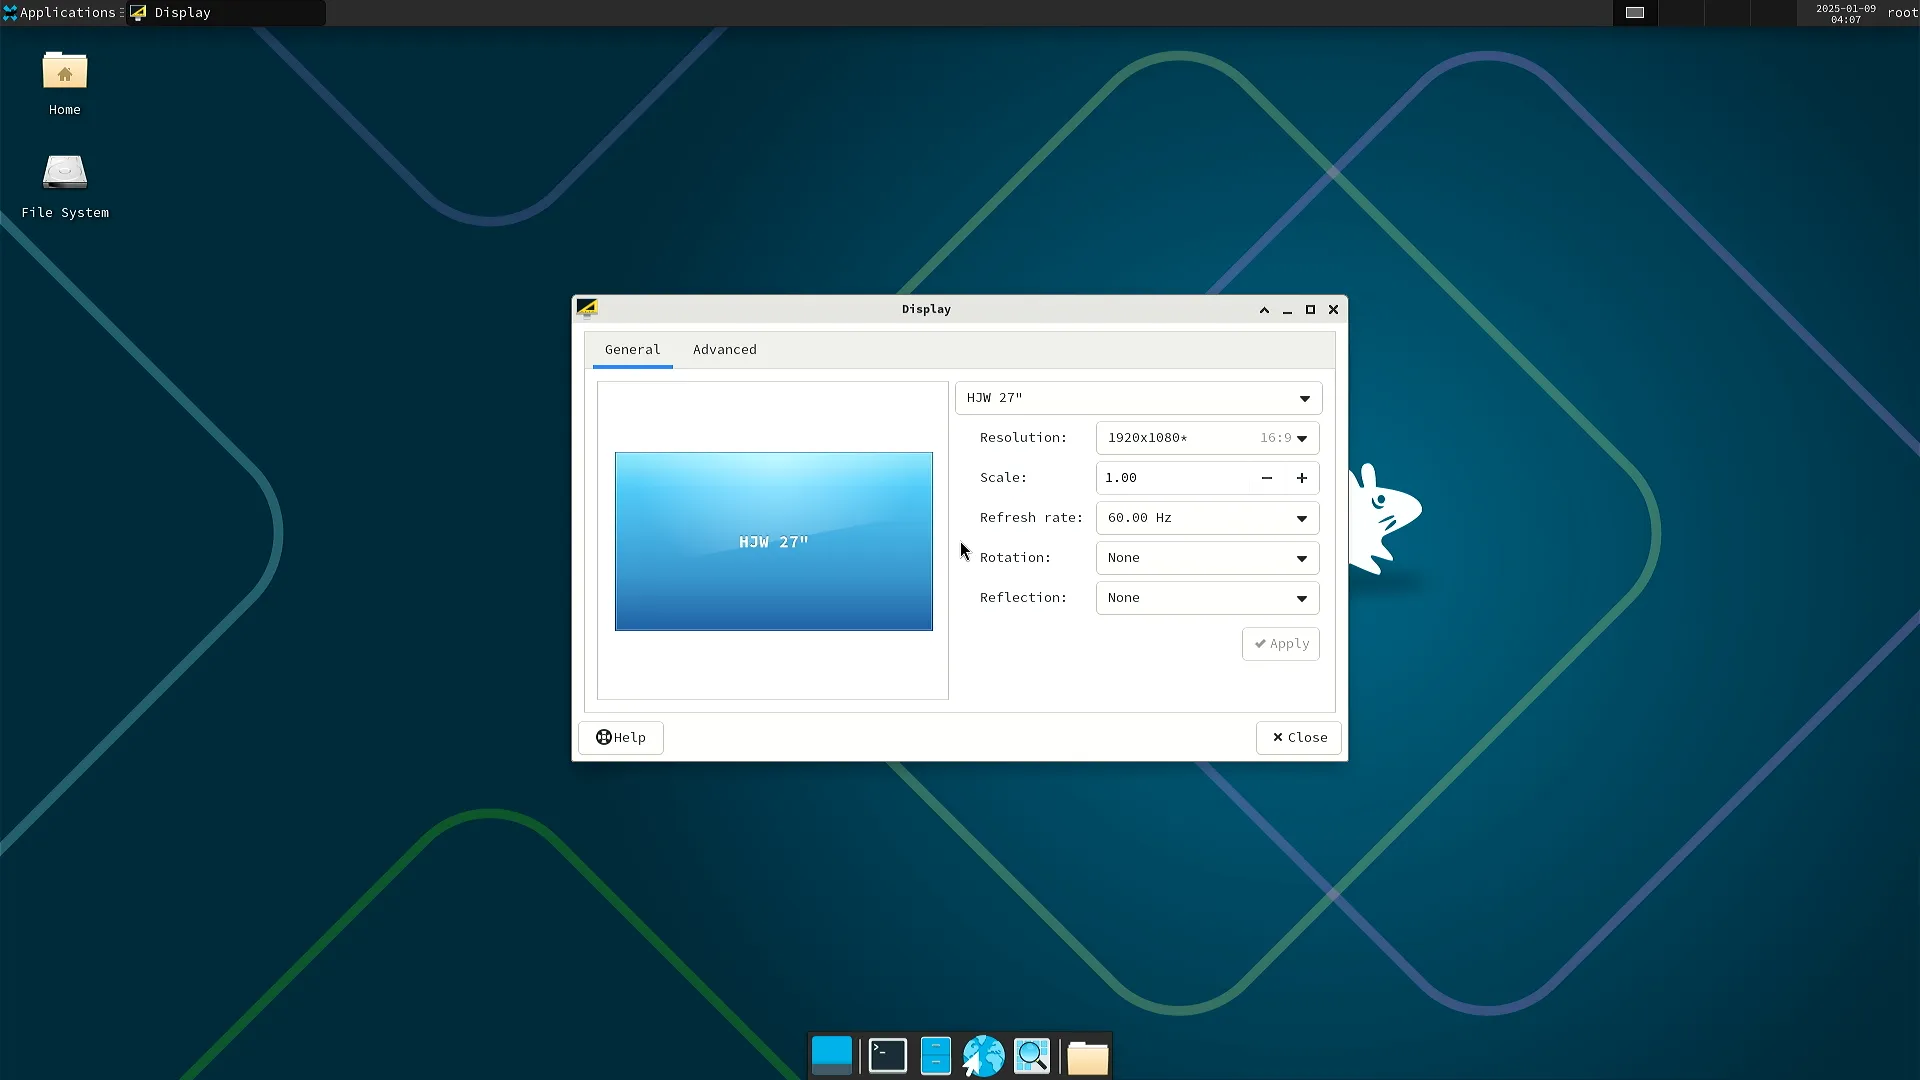Click the Help button
Screen dimensions: 1920x1080
(620, 737)
